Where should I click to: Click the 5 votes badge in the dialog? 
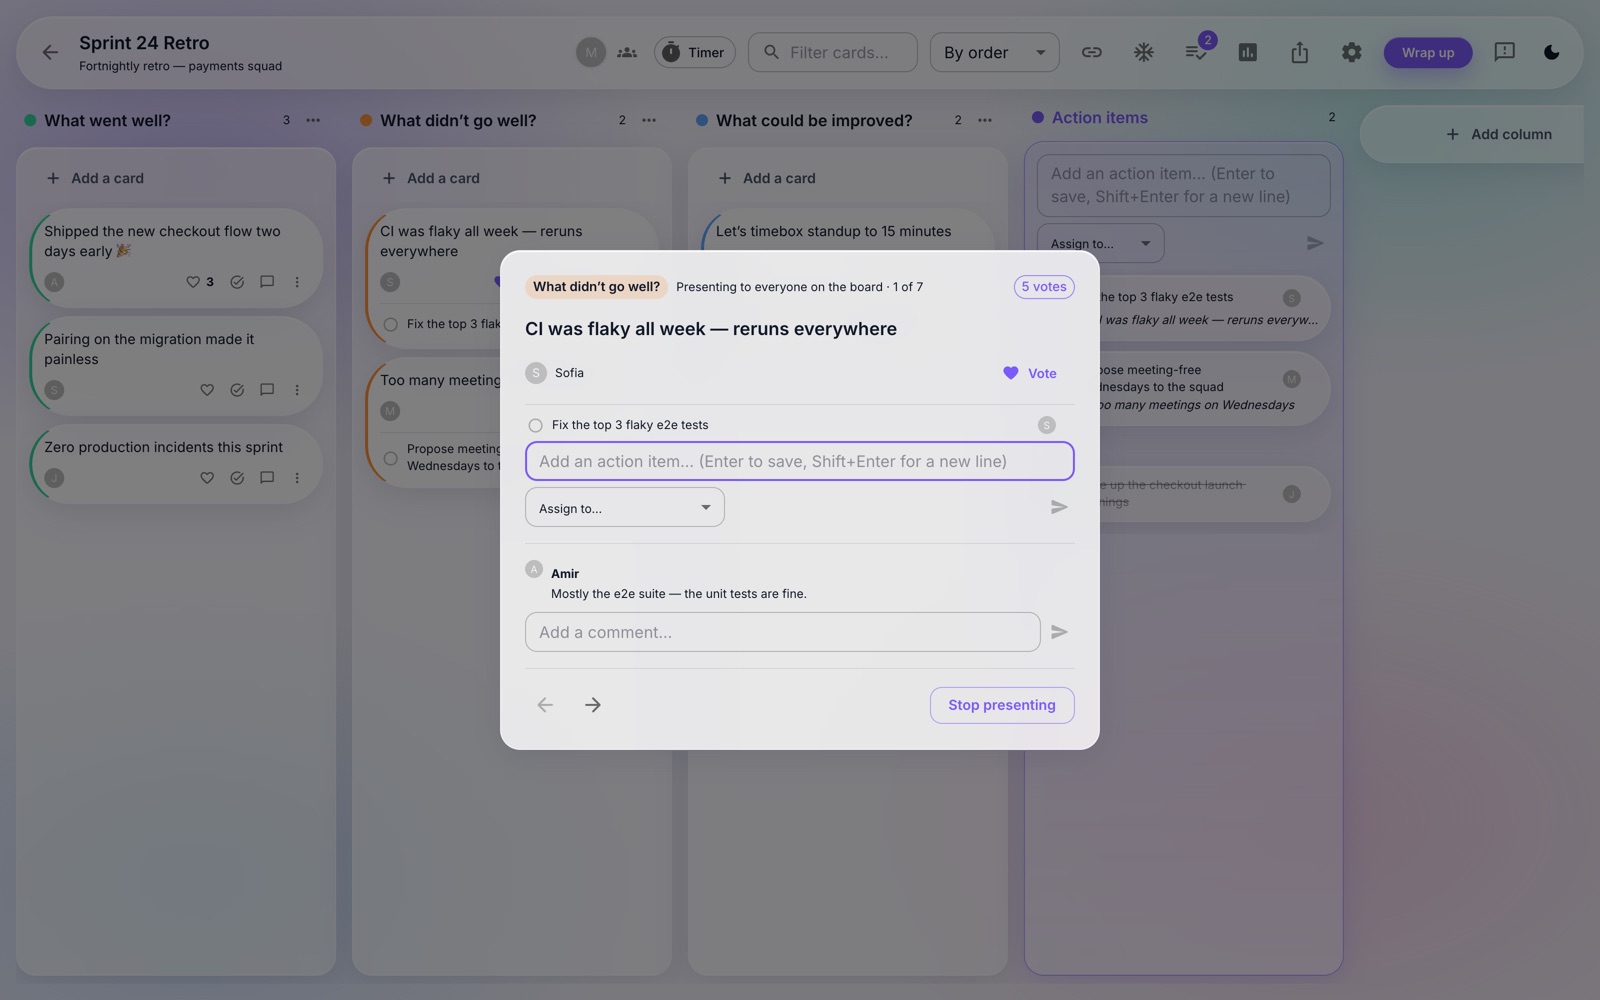(x=1044, y=287)
